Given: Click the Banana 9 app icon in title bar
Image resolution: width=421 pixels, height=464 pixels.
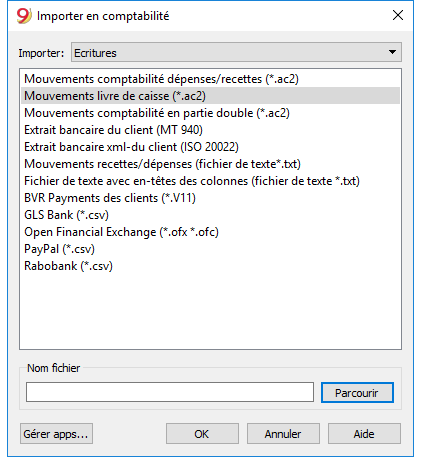Looking at the screenshot, I should [x=24, y=16].
